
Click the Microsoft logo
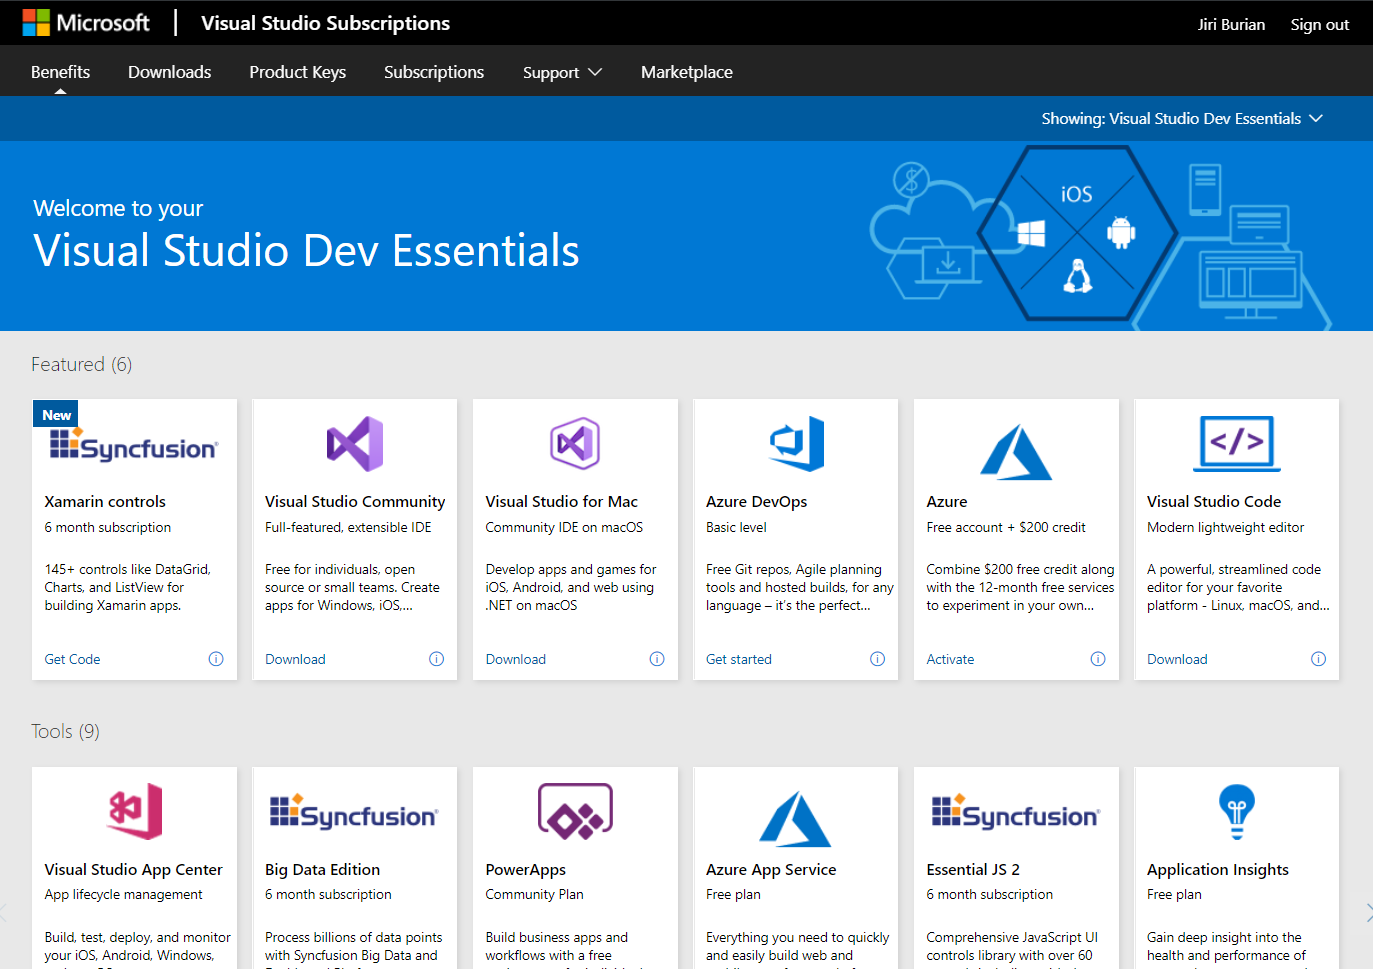[86, 23]
